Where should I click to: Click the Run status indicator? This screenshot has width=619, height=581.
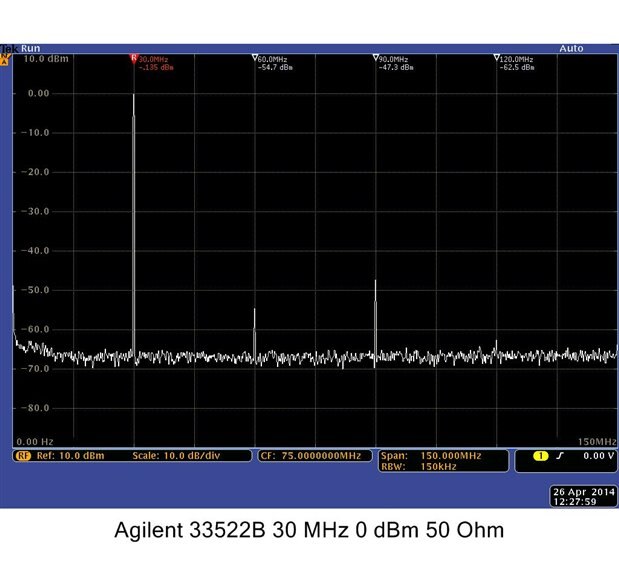point(30,49)
